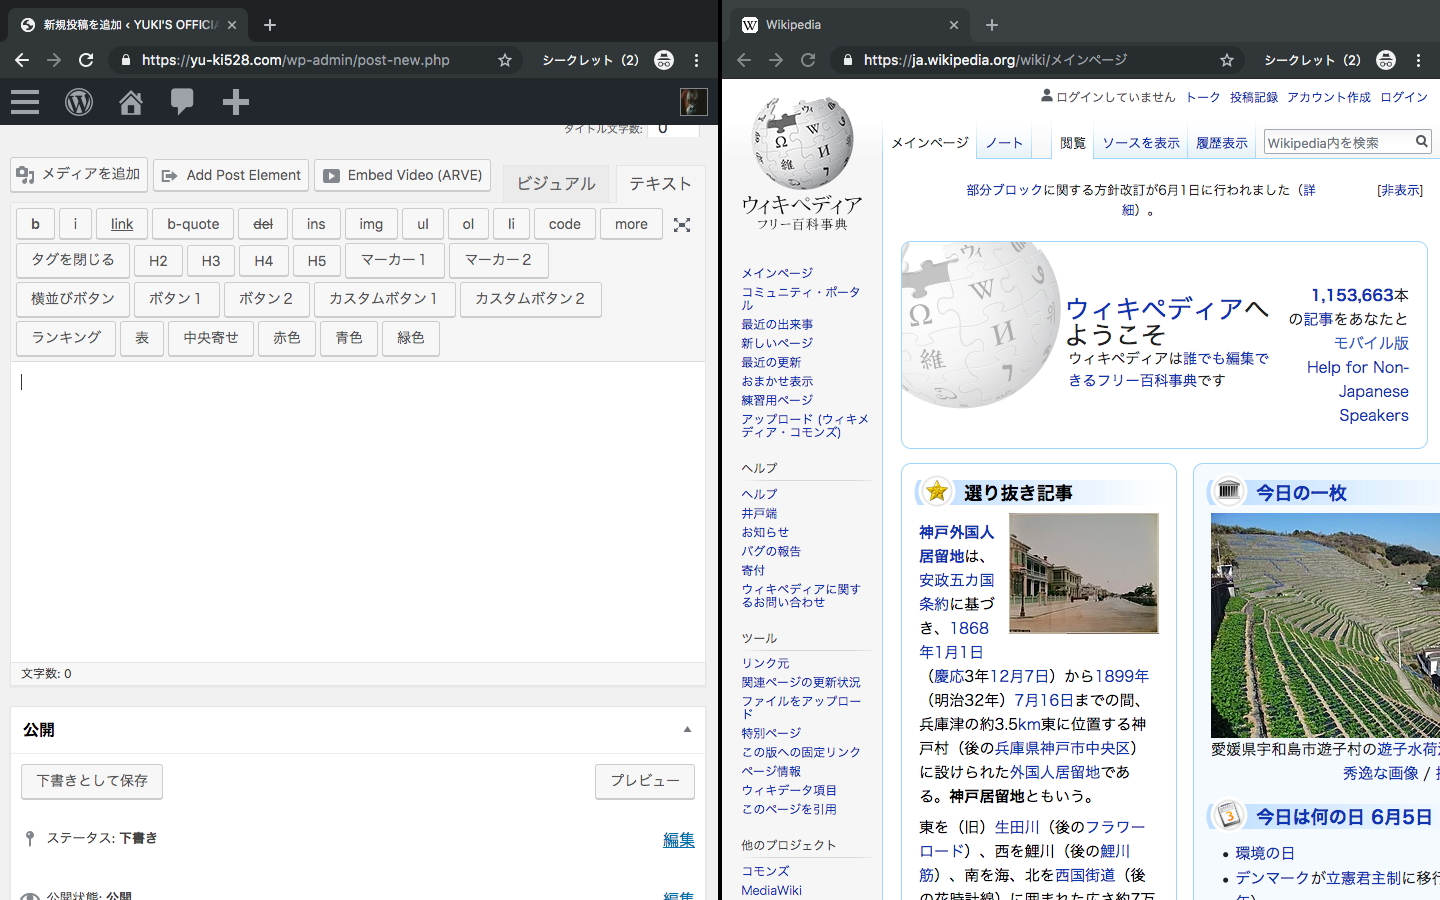Click the プレビュー button
This screenshot has width=1440, height=900.
(645, 781)
